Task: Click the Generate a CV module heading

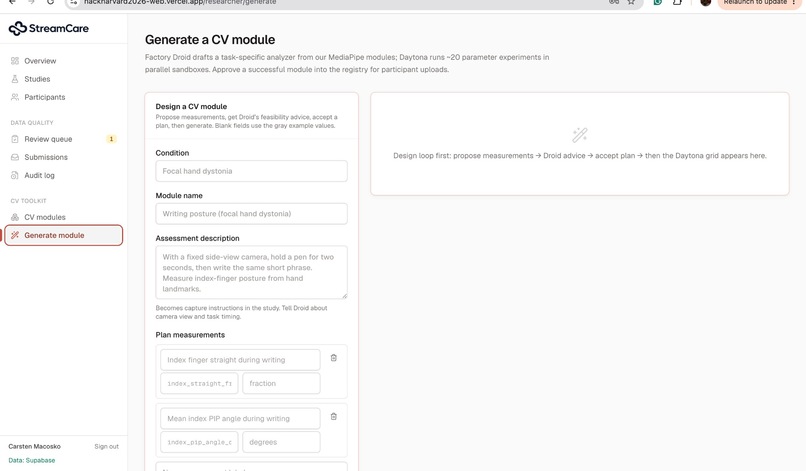Action: (210, 40)
